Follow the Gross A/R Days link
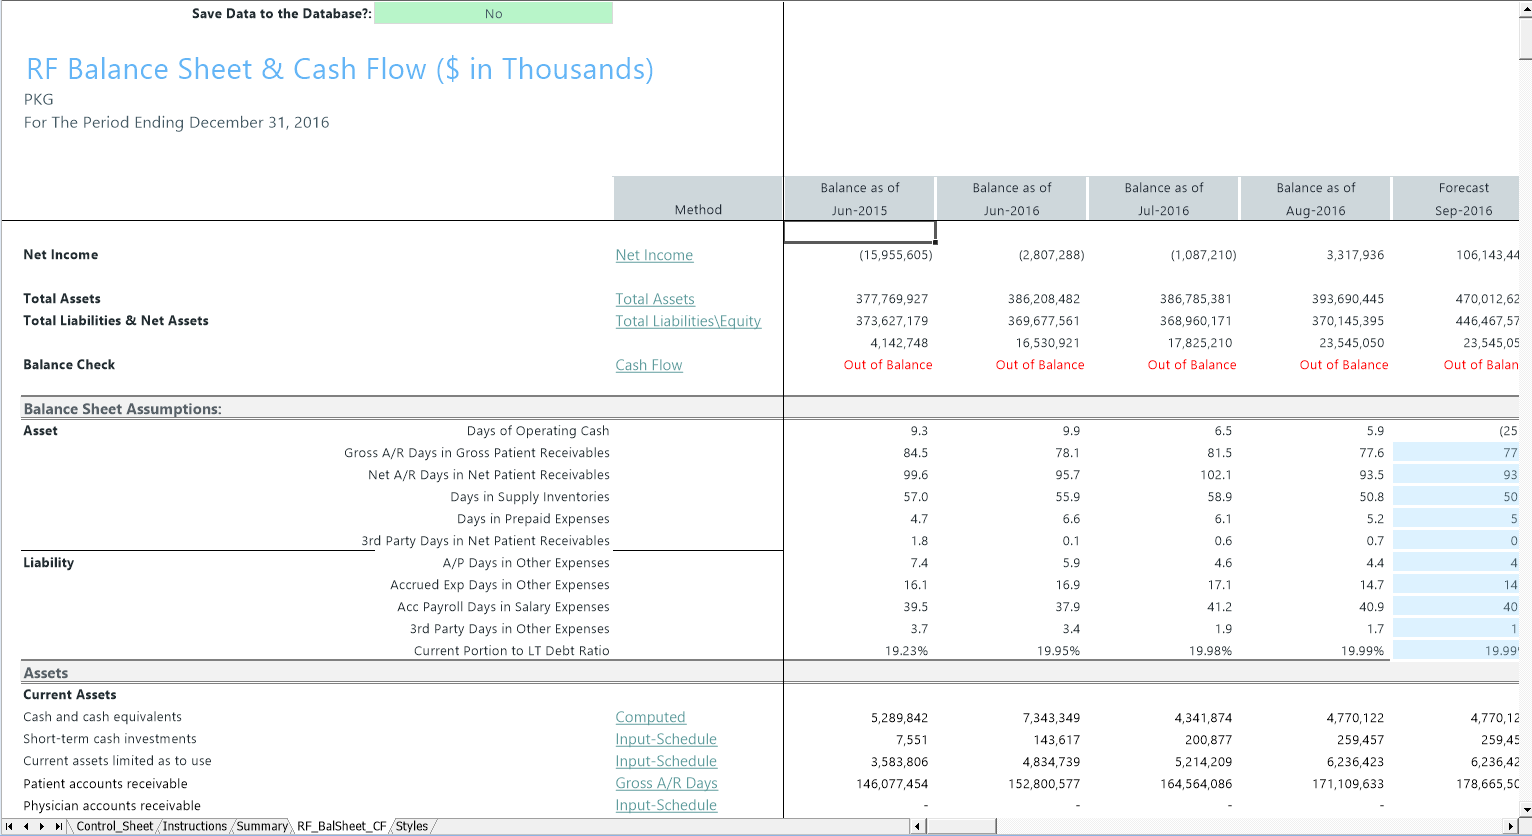Screen dimensions: 1532x836 pos(666,783)
